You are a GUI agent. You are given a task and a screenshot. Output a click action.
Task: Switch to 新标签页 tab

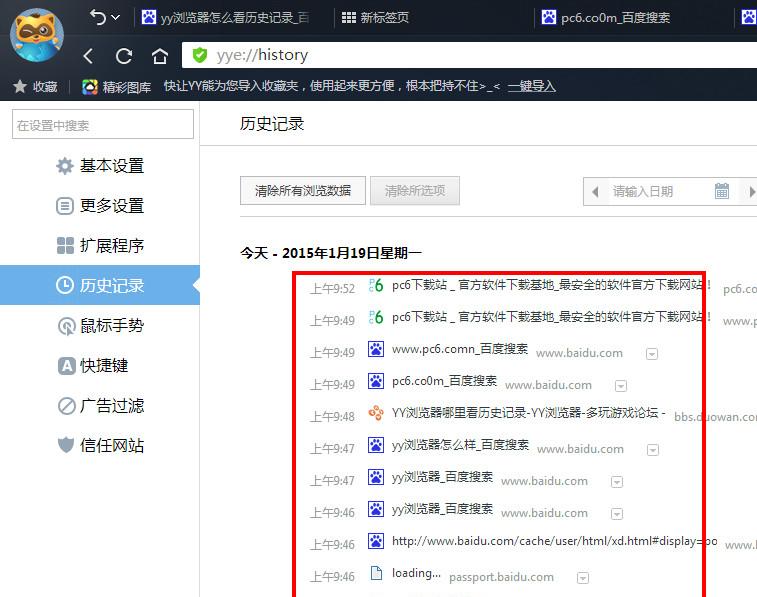(375, 18)
